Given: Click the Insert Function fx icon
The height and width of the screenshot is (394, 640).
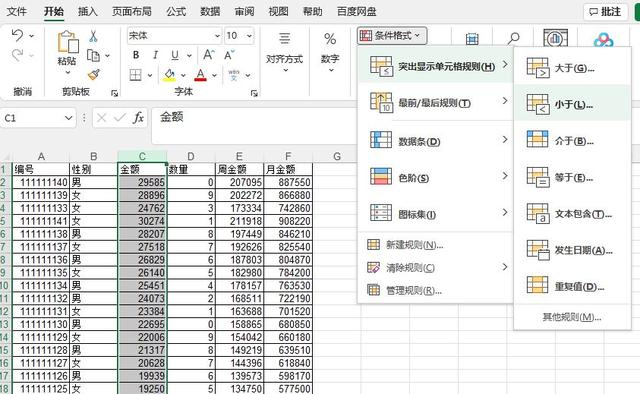Looking at the screenshot, I should tap(138, 118).
